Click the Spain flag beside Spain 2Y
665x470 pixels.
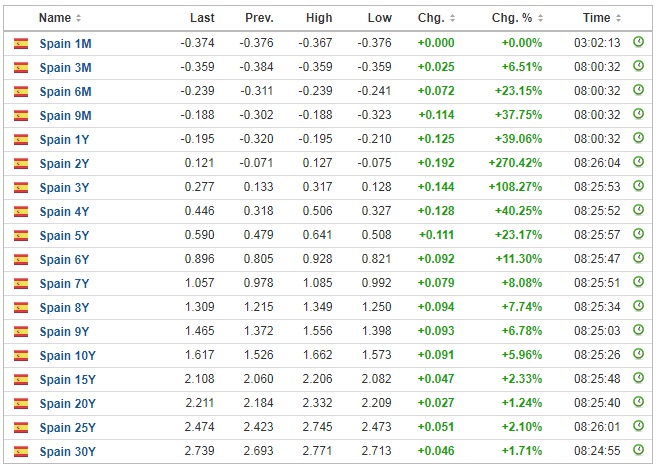pos(21,163)
